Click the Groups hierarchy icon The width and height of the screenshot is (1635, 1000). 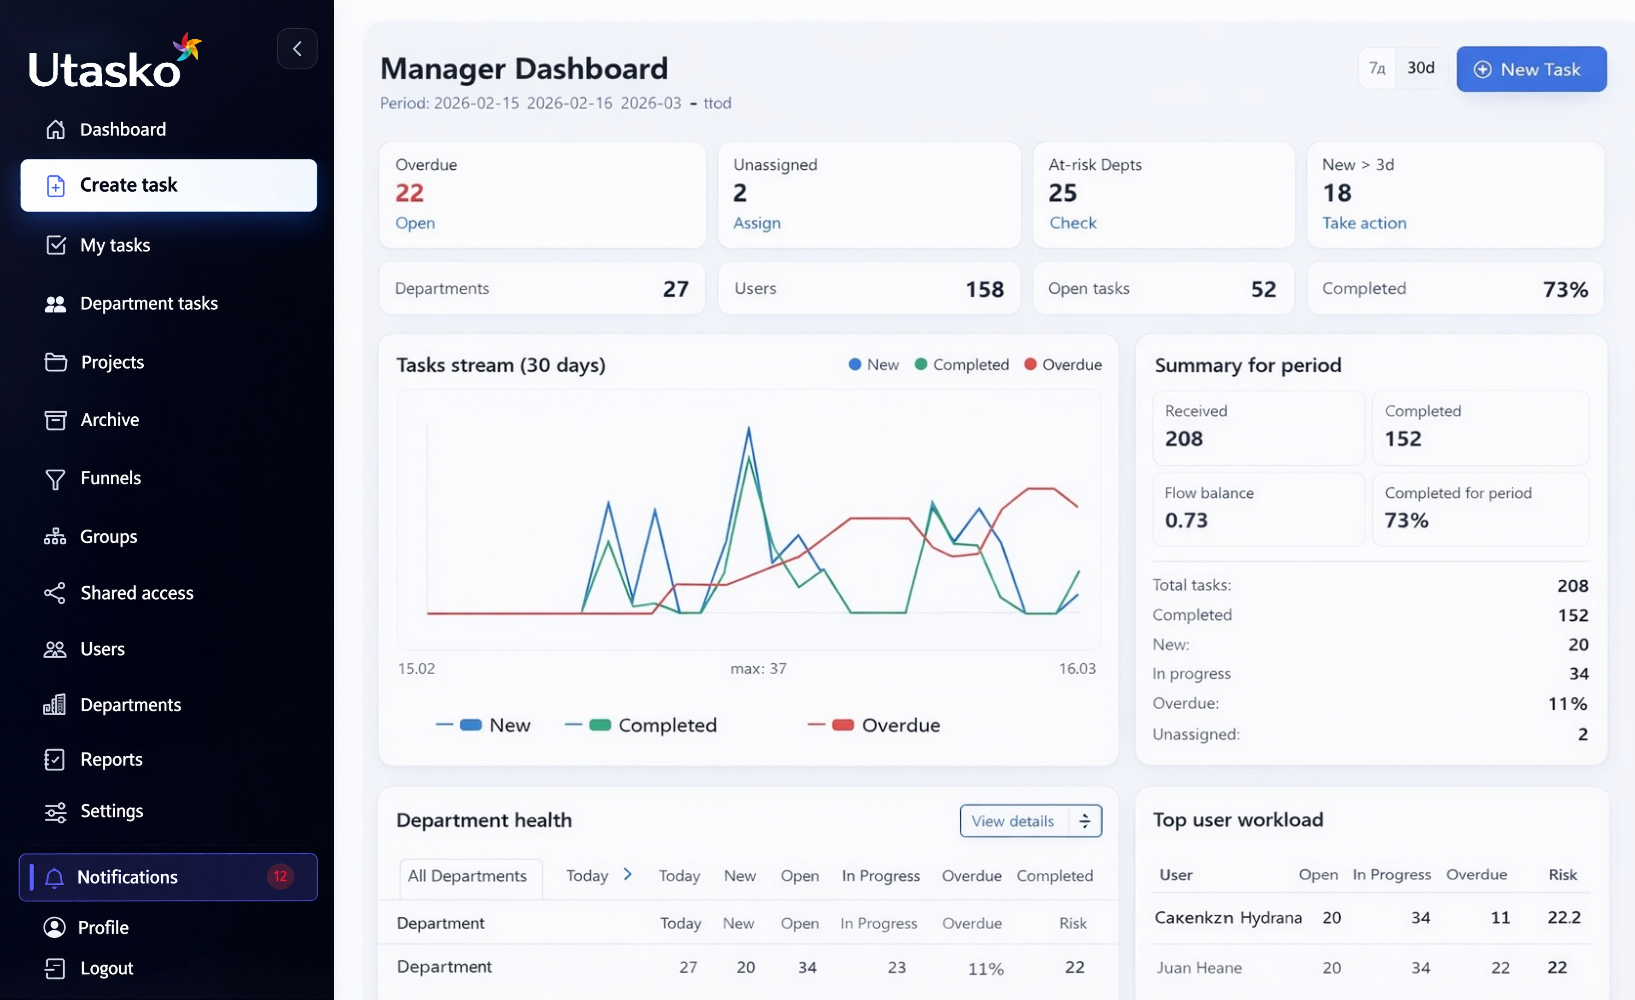[55, 537]
